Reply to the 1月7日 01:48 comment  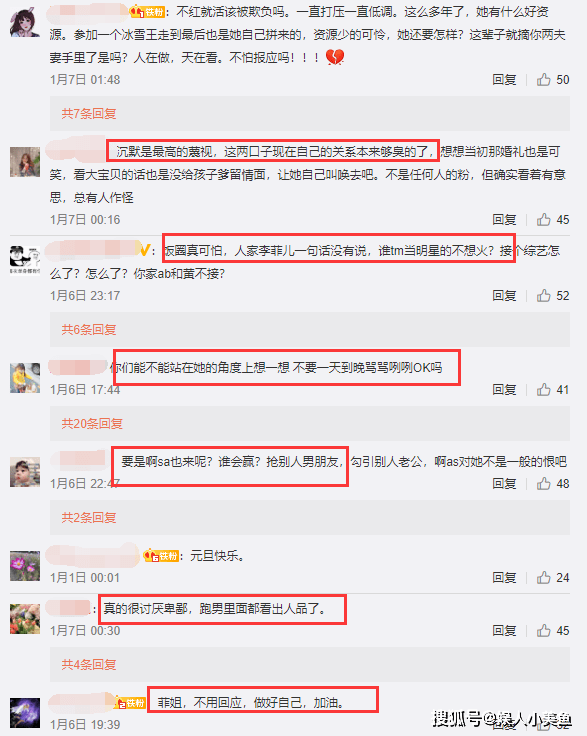click(504, 80)
